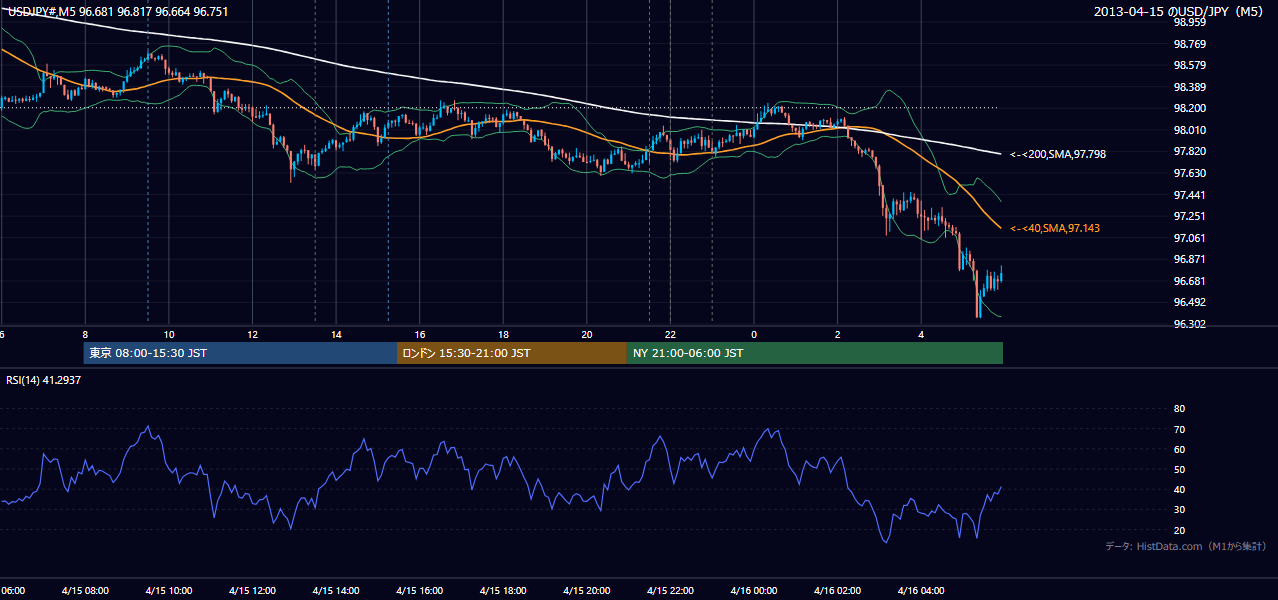Click RSI scale value 80

pos(1179,409)
